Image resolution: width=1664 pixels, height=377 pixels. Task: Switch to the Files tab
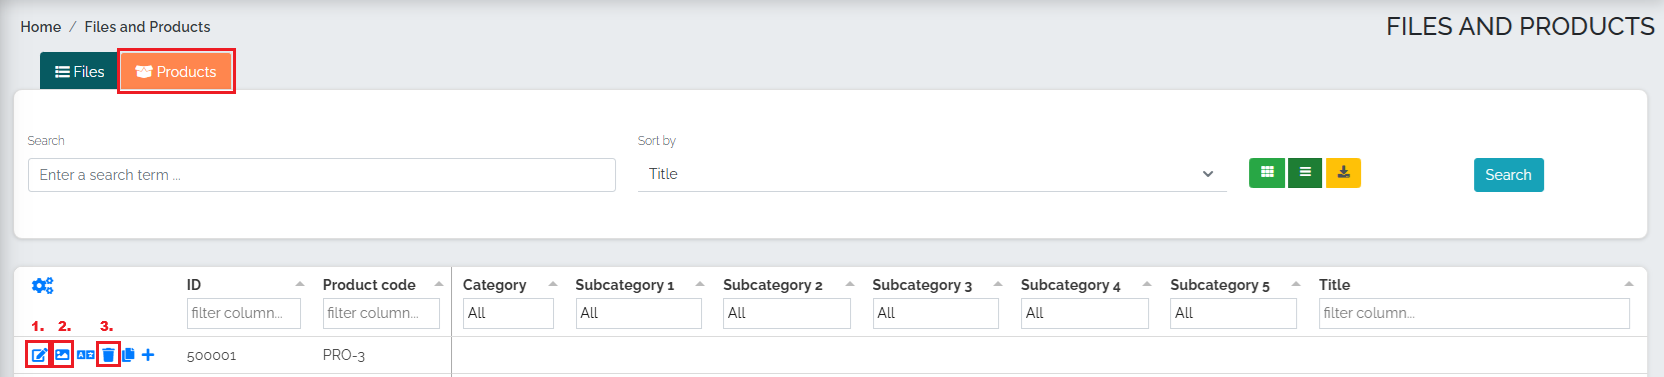[x=79, y=71]
